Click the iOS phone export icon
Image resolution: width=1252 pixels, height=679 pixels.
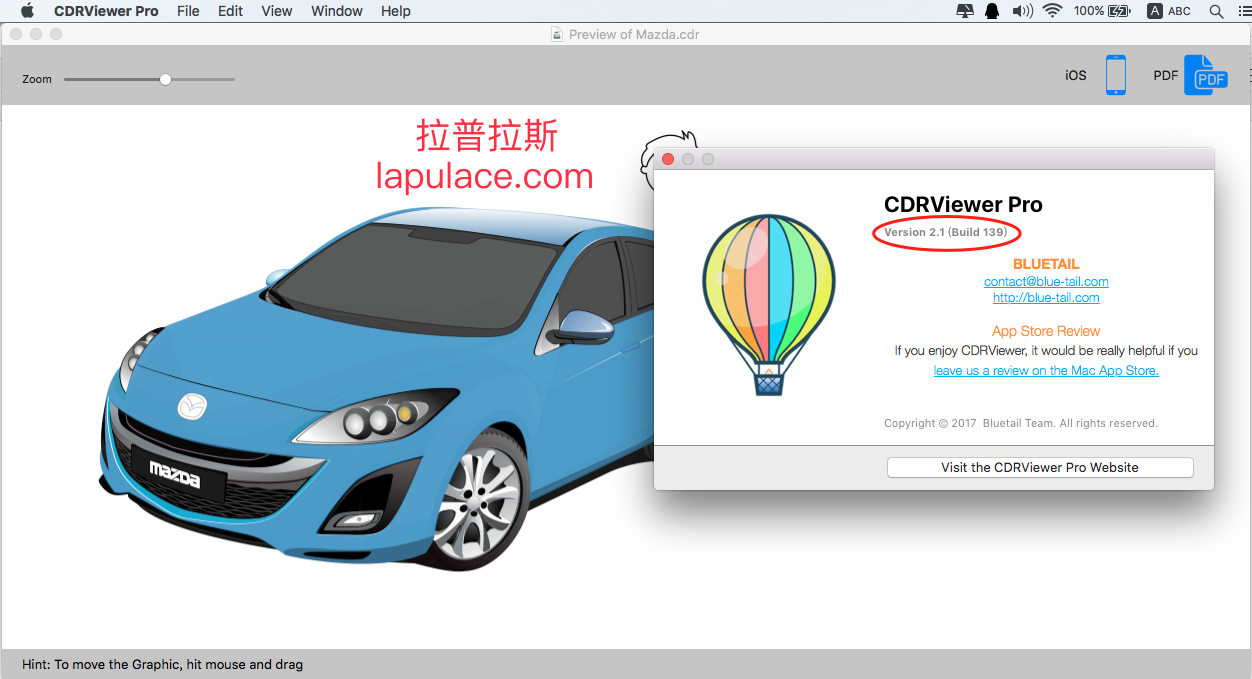click(1116, 75)
